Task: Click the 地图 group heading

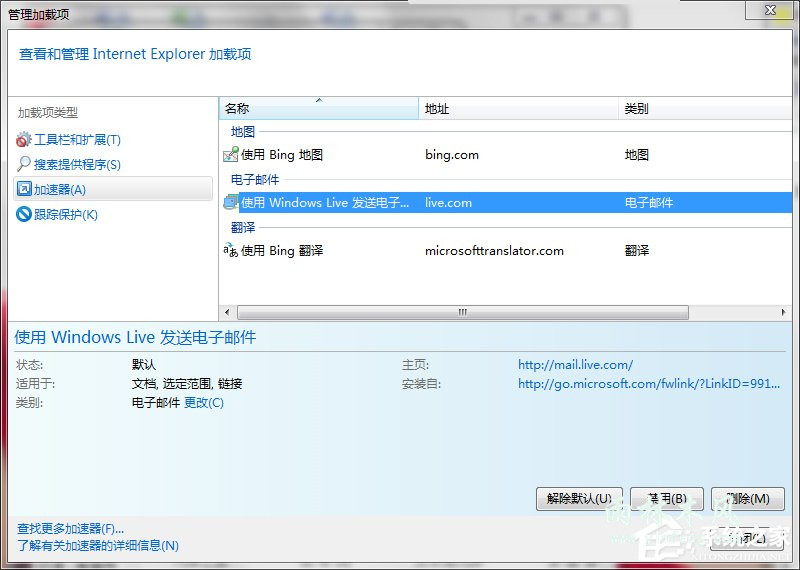Action: (243, 132)
